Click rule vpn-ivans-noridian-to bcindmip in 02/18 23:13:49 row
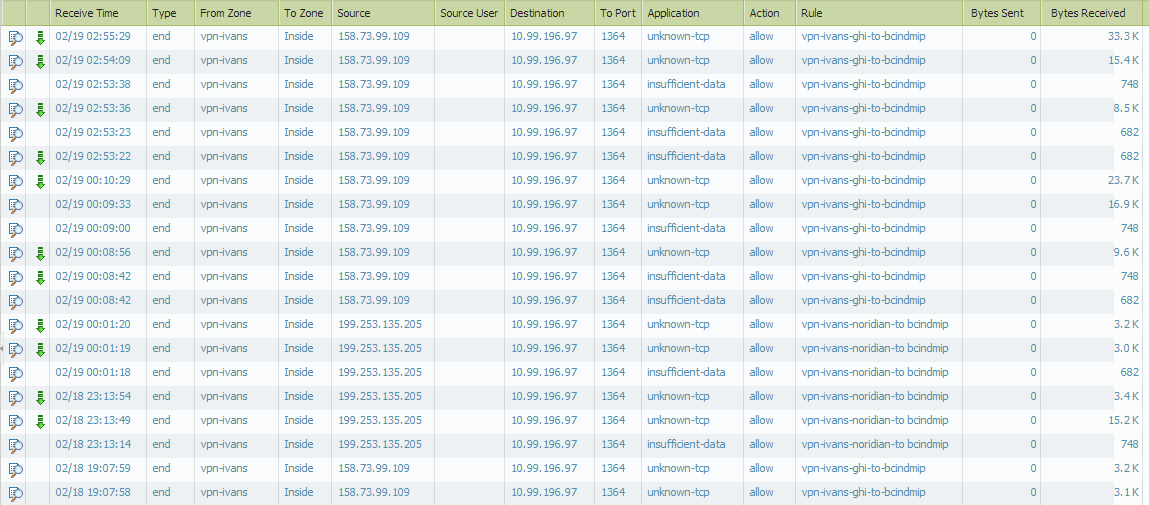Screen dimensions: 1149x505 pos(875,420)
